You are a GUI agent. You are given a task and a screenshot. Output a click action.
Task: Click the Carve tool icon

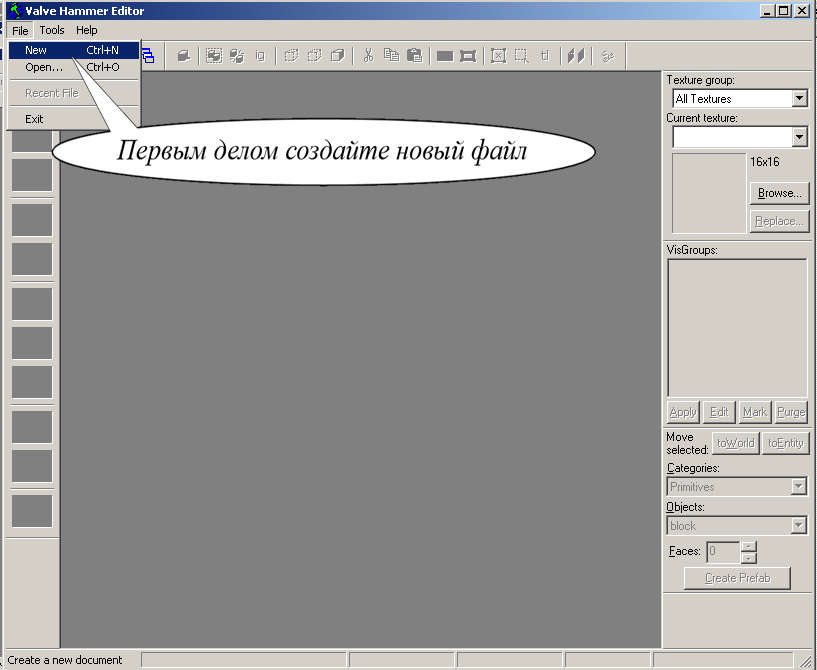183,55
